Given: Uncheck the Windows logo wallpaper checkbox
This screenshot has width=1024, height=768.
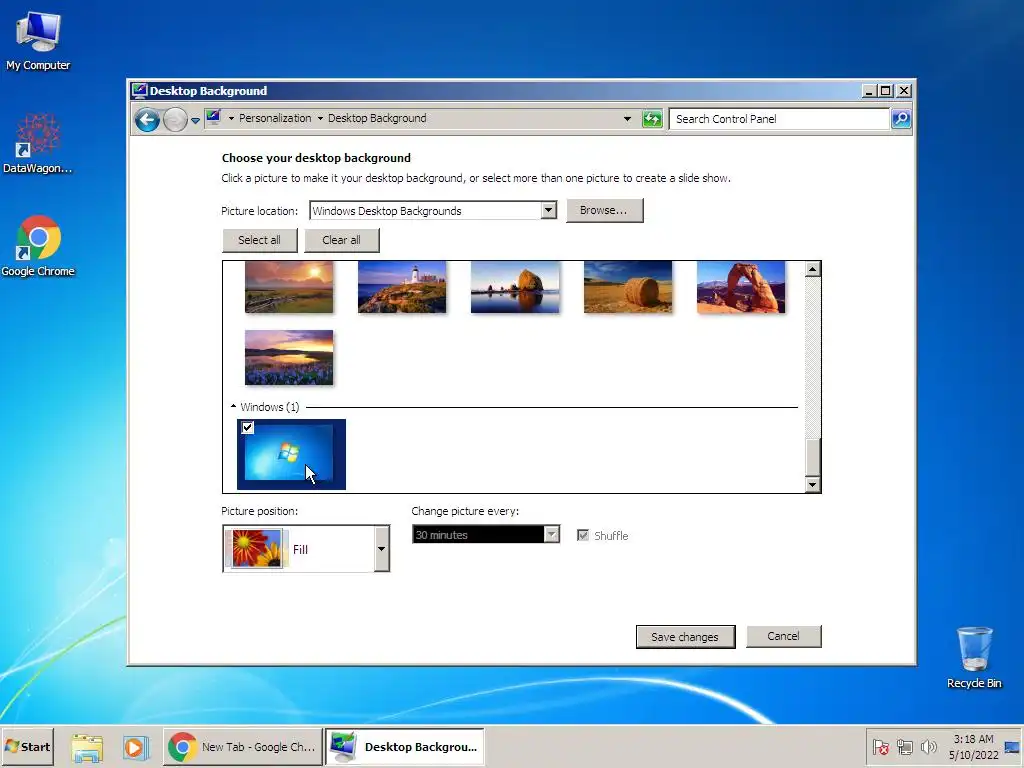Looking at the screenshot, I should pyautogui.click(x=248, y=428).
